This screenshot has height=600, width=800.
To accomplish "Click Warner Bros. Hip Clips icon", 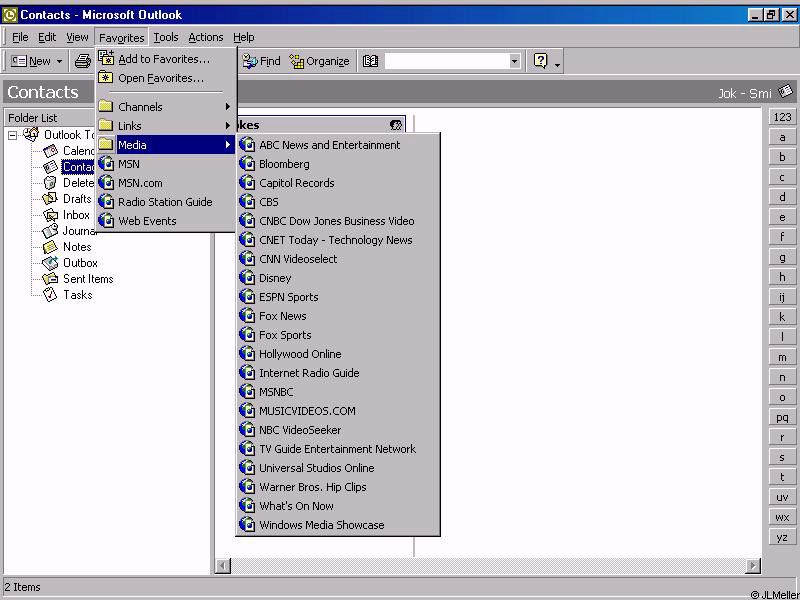I will 247,486.
